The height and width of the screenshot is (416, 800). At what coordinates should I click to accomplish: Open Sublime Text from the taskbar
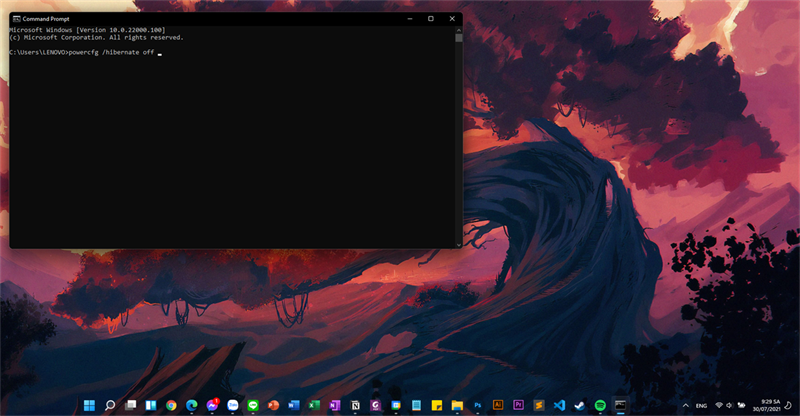(539, 405)
